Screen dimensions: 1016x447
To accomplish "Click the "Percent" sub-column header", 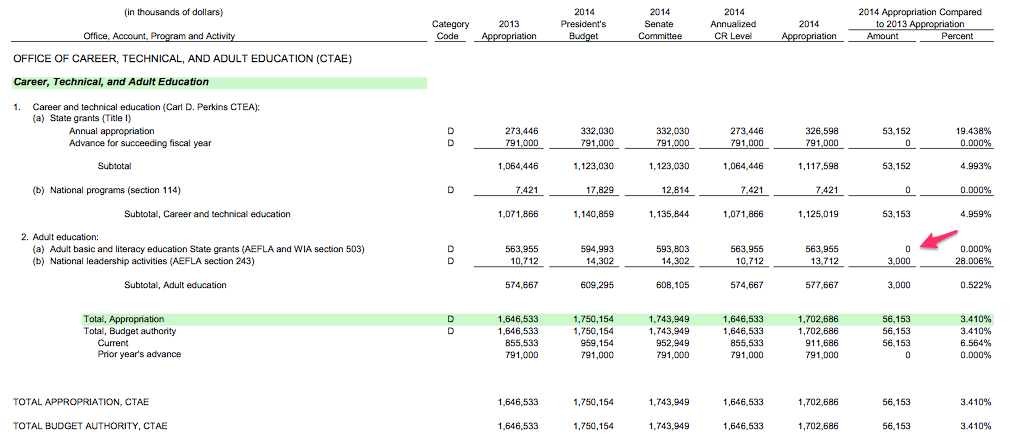I will click(x=957, y=36).
